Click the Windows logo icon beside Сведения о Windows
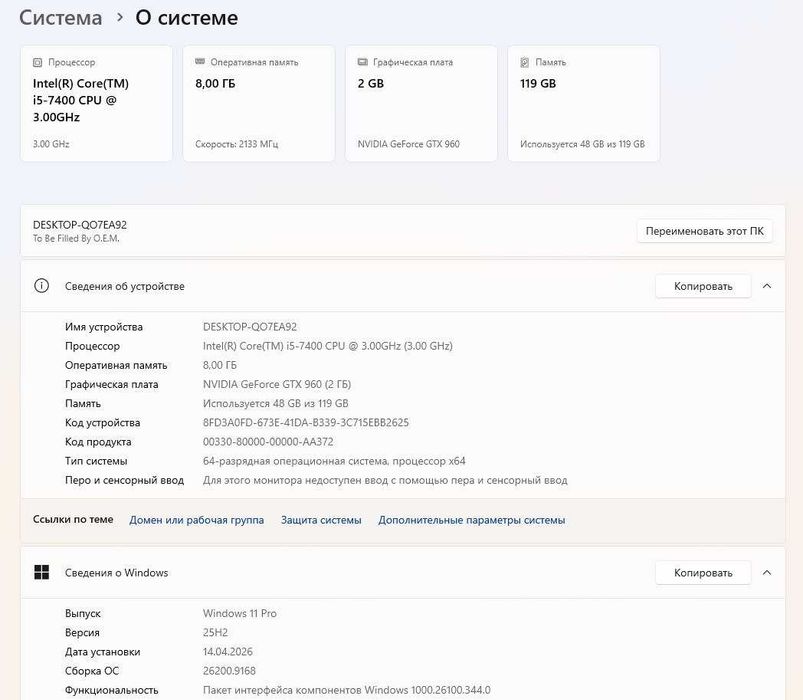The image size is (803, 700). 41,572
